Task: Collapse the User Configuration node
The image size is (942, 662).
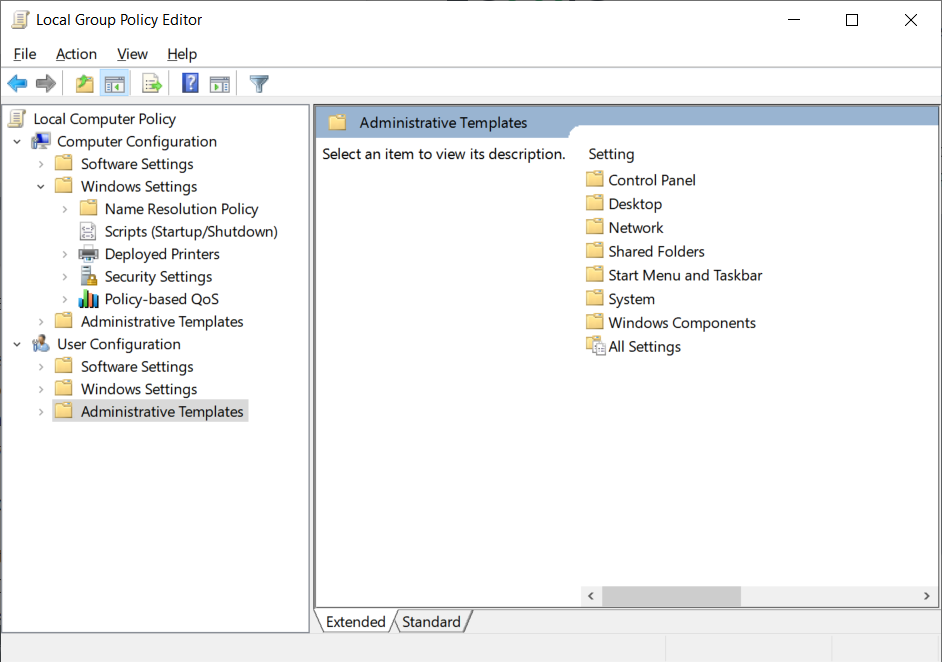Action: pos(17,344)
